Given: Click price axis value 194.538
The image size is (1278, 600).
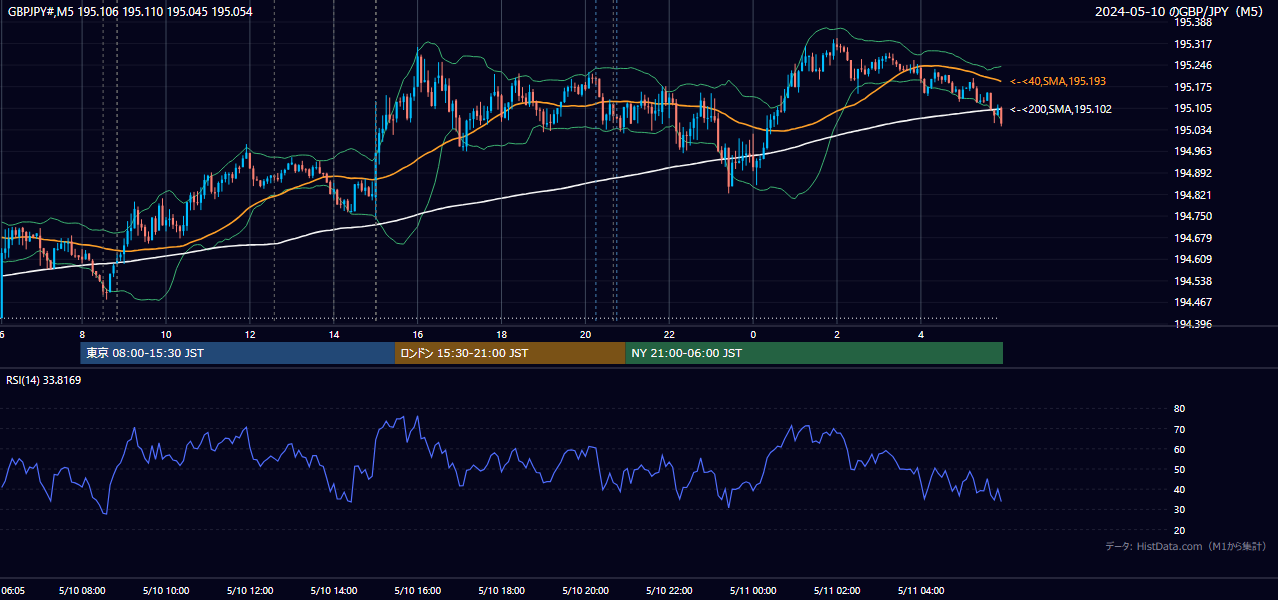Looking at the screenshot, I should 1192,282.
